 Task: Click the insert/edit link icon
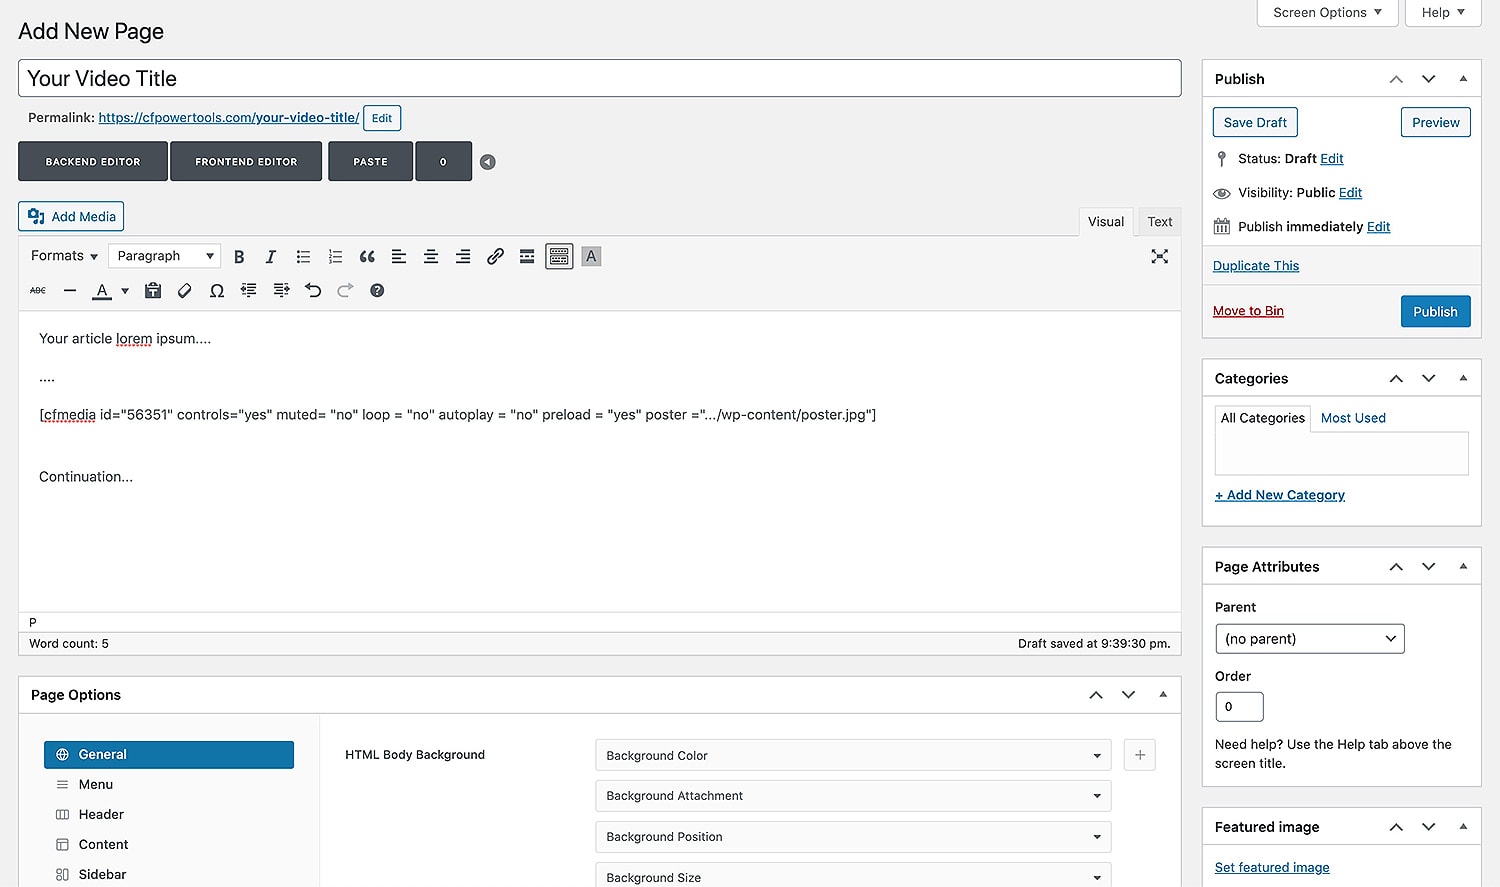pyautogui.click(x=495, y=257)
